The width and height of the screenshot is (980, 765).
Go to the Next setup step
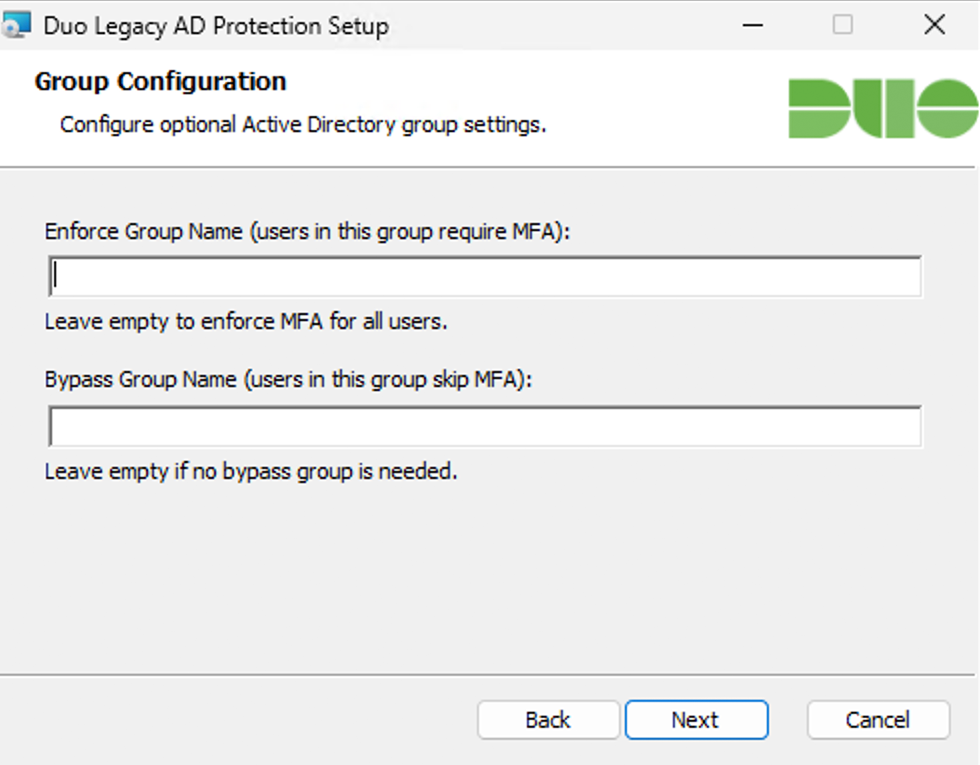click(x=696, y=720)
